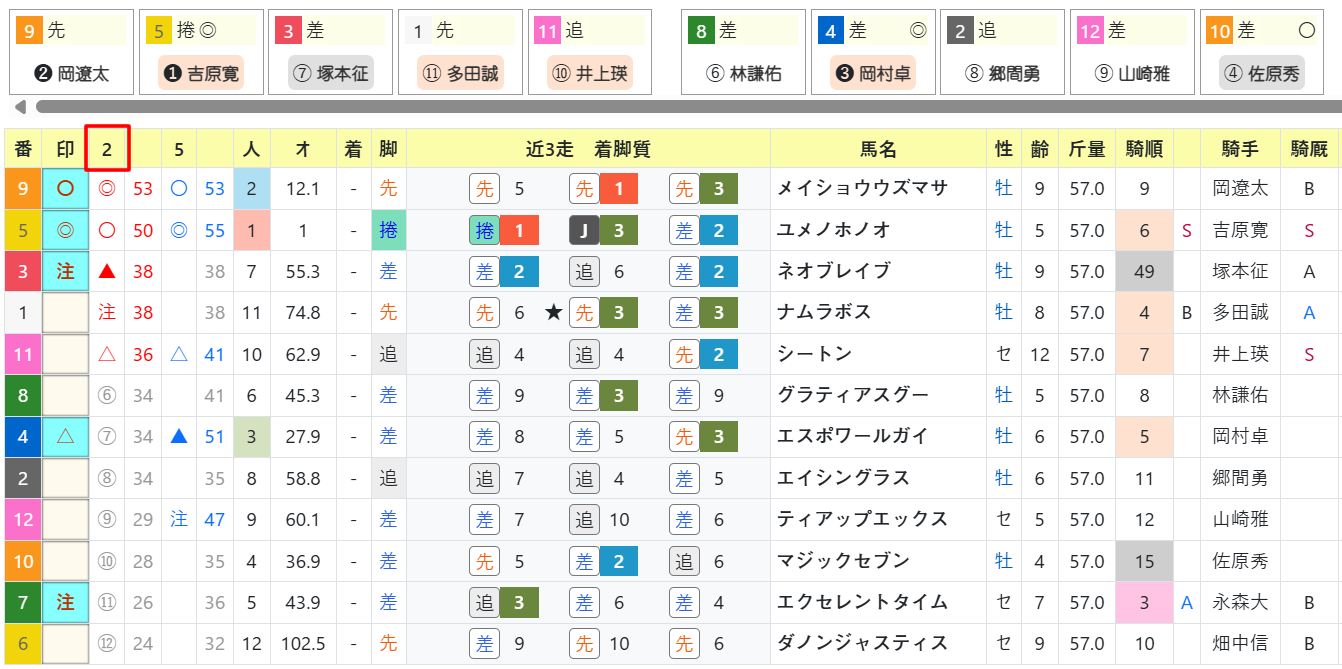The height and width of the screenshot is (669, 1342).
Task: Open the top card for 12 山崎雅
Action: 1132,52
